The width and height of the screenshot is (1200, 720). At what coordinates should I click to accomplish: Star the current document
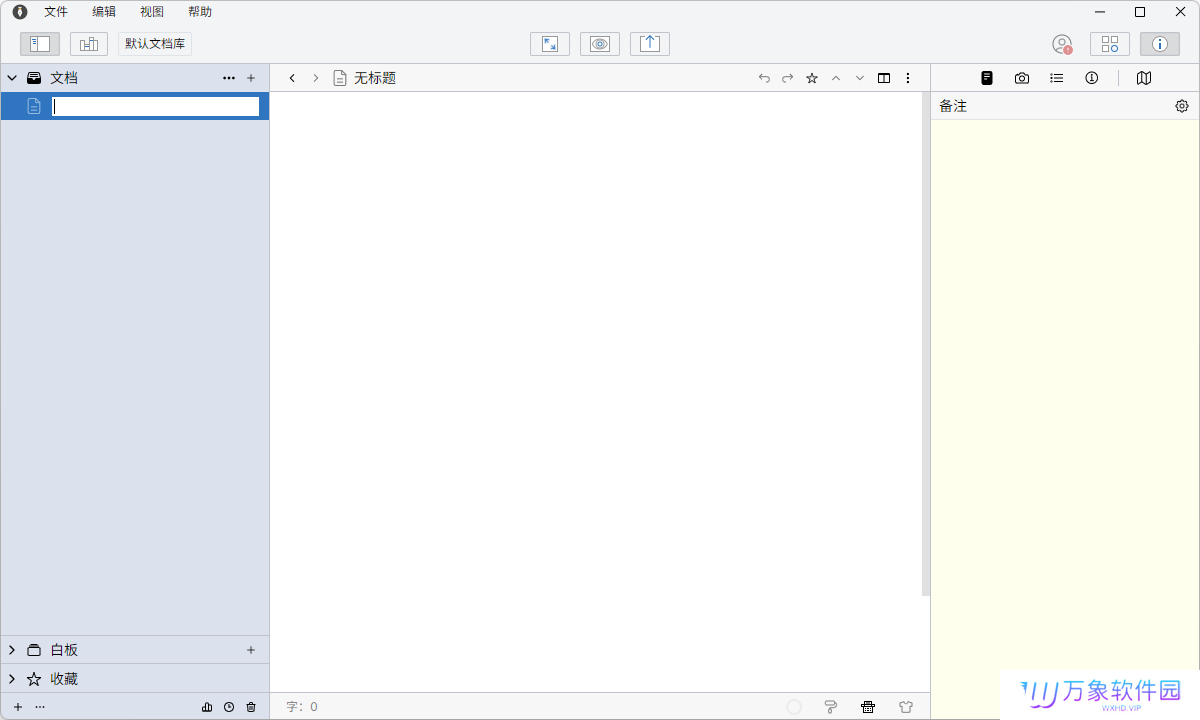pyautogui.click(x=812, y=78)
